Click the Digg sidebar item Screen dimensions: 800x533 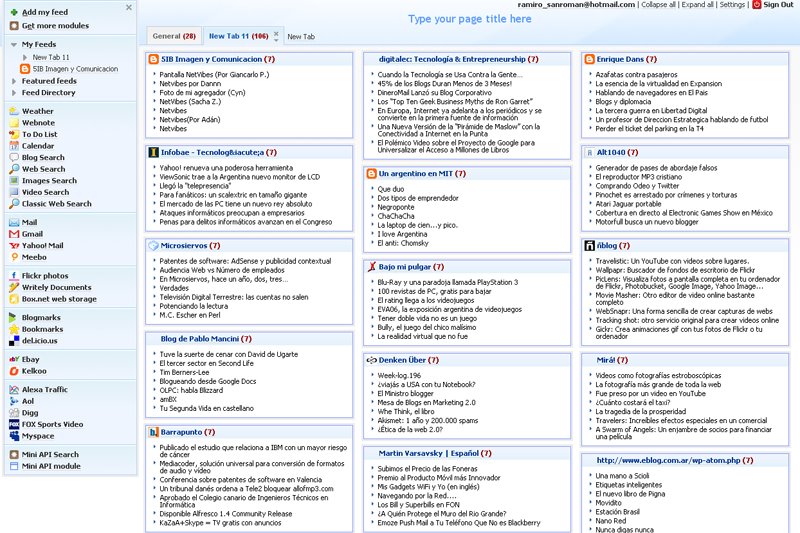[x=30, y=413]
